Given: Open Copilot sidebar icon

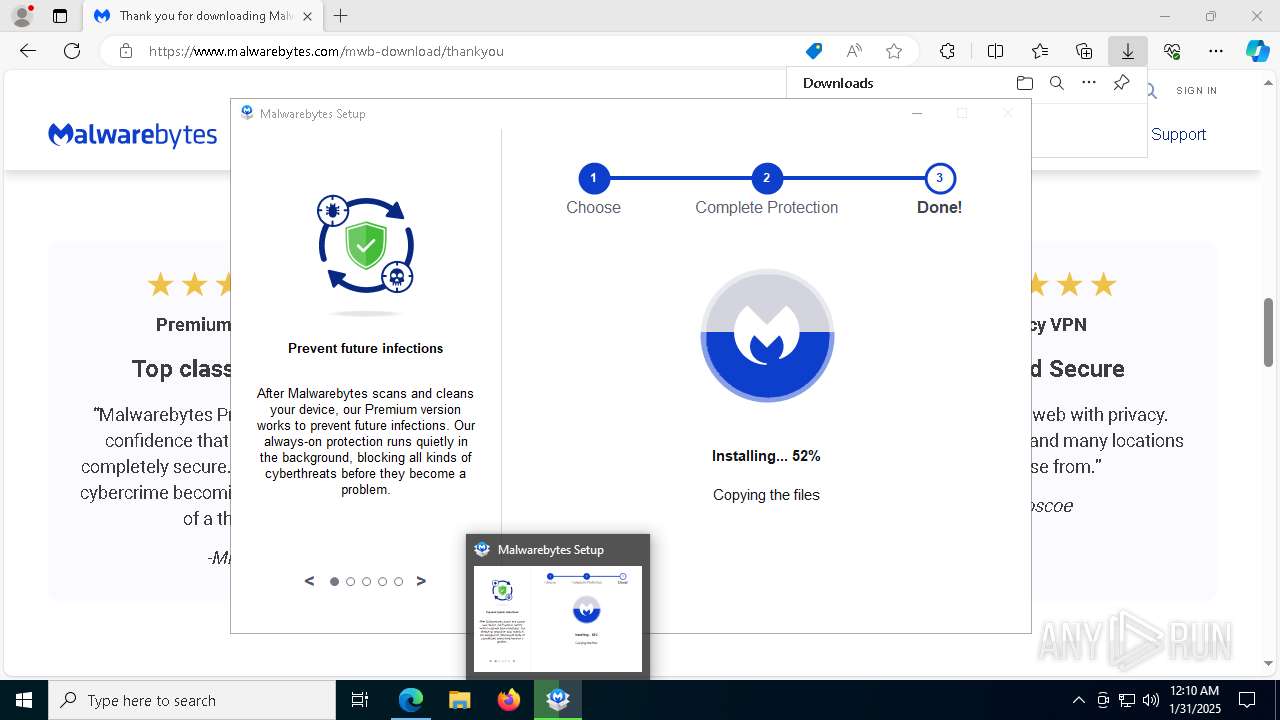Looking at the screenshot, I should point(1257,51).
